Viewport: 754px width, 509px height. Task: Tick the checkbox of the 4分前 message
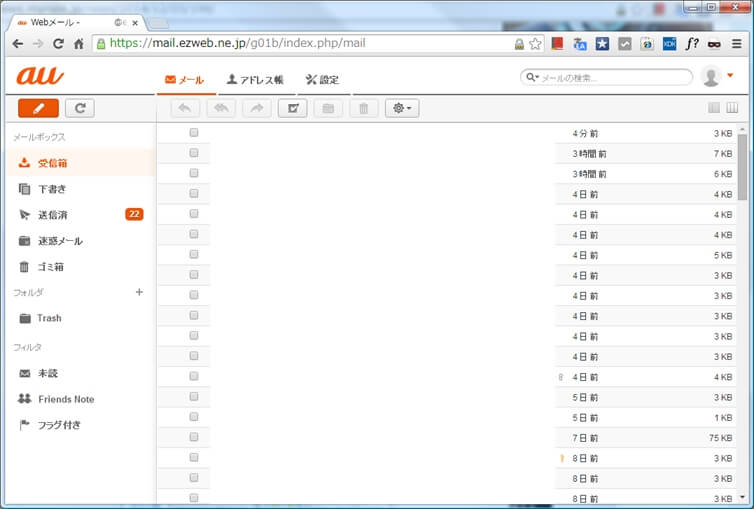pyautogui.click(x=194, y=133)
